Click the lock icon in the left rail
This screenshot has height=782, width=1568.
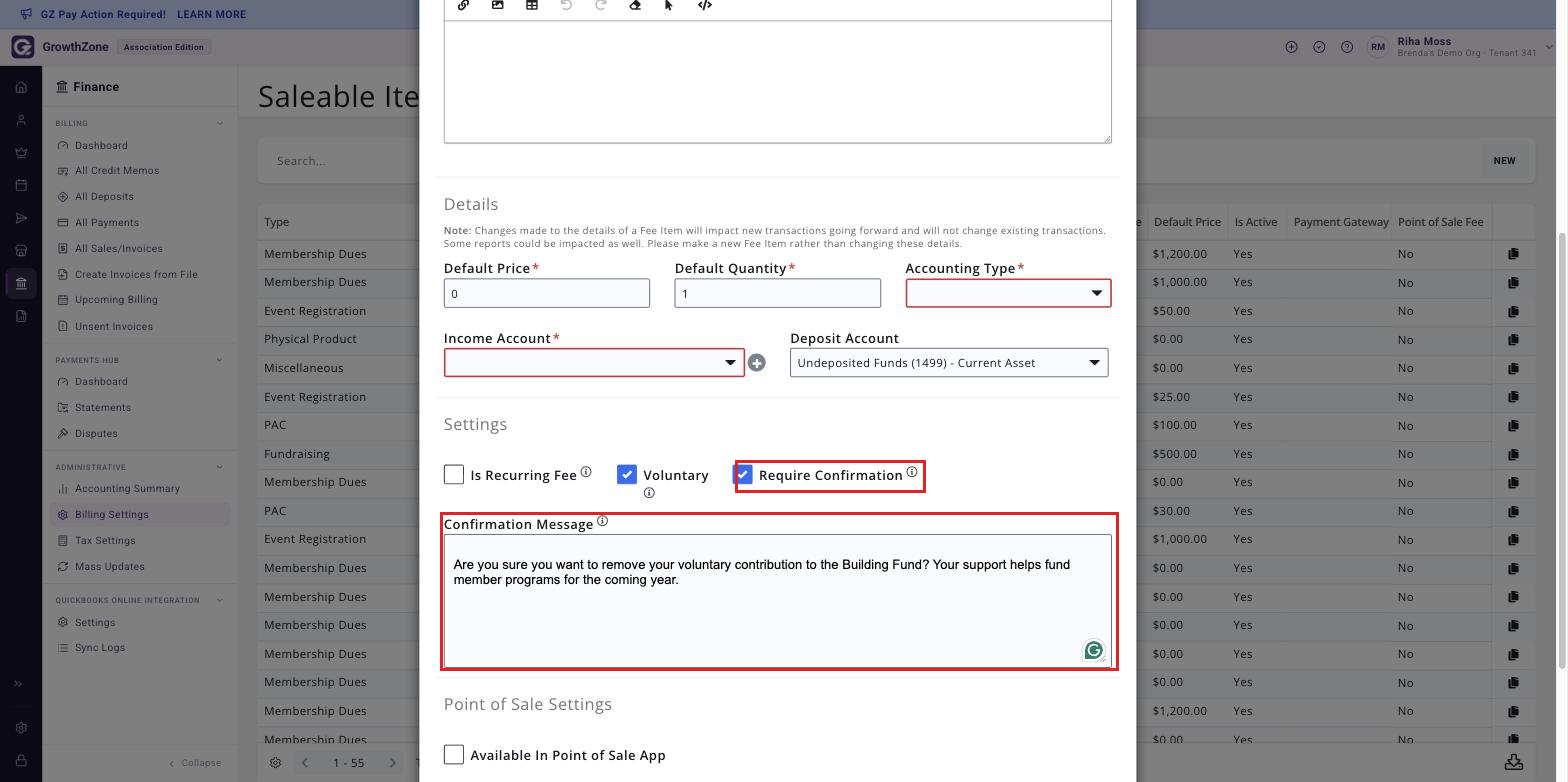[x=21, y=761]
